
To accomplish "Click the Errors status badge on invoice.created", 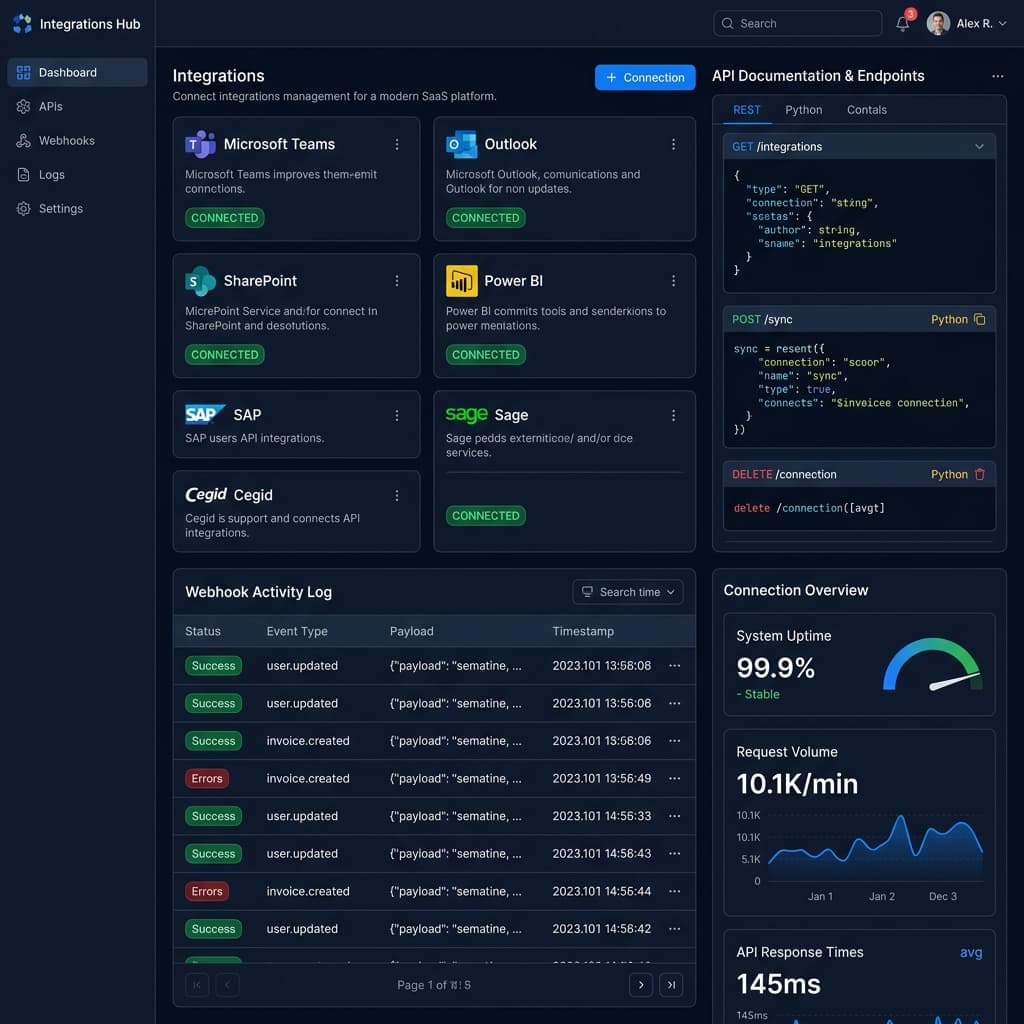I will coord(207,778).
